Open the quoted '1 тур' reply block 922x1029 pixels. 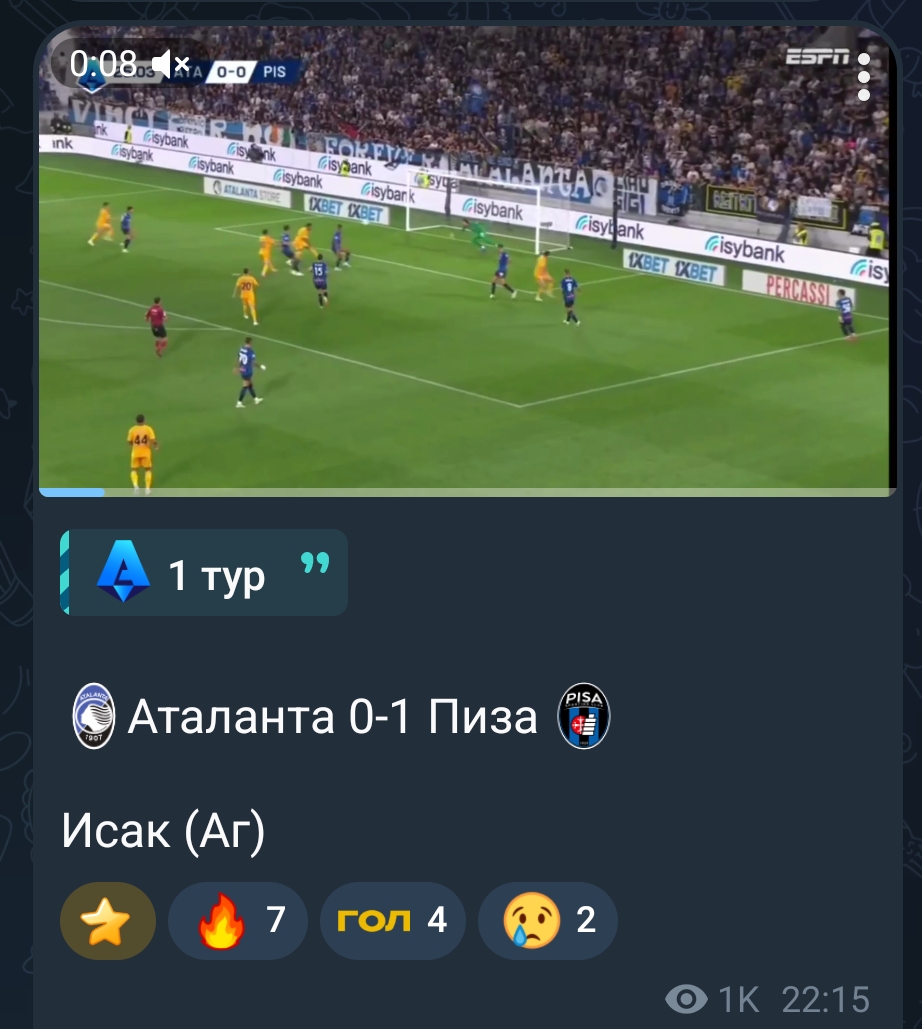click(x=204, y=573)
